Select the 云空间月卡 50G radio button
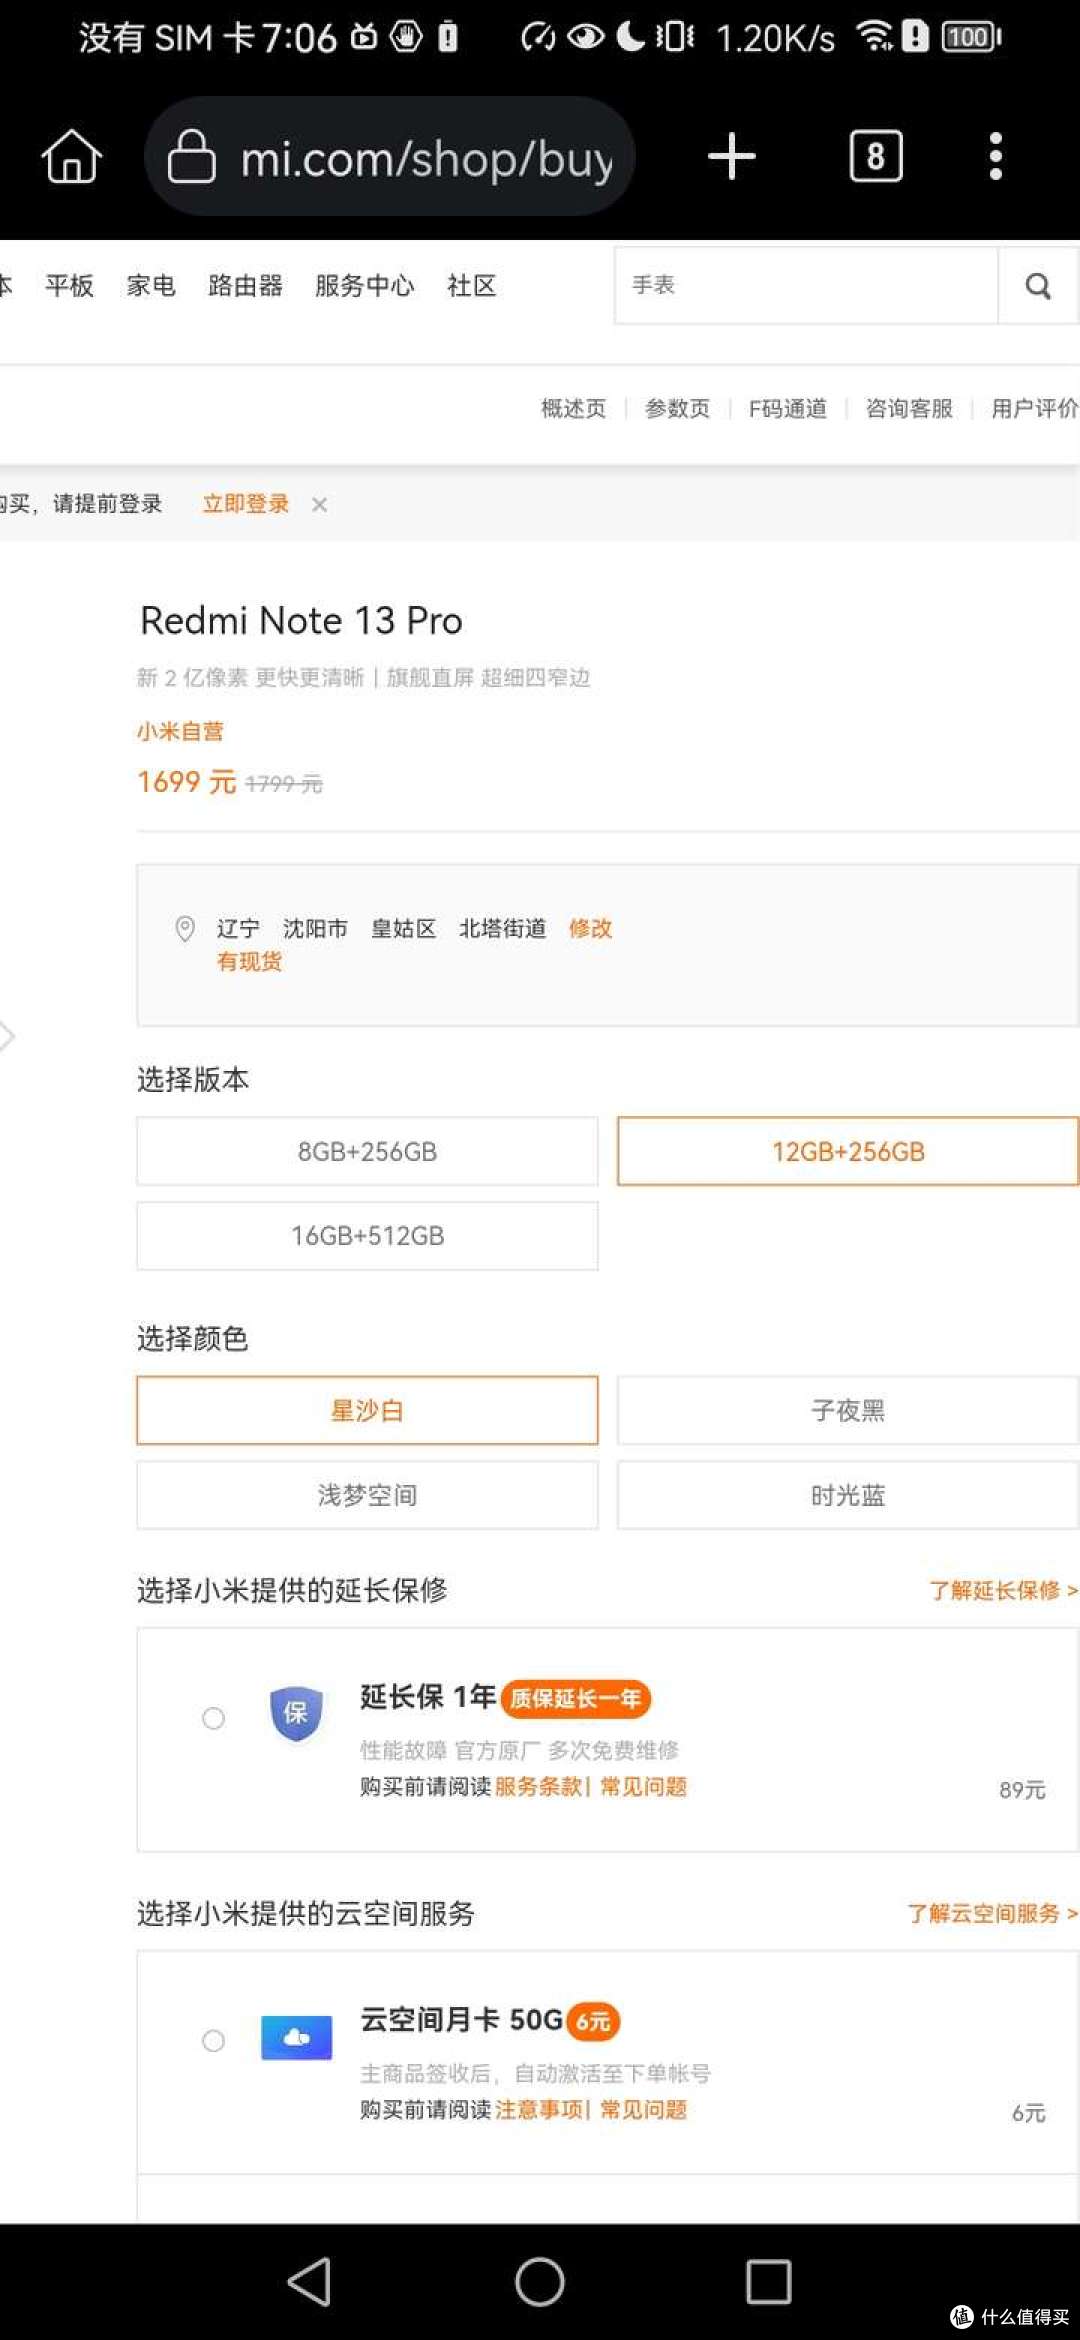The width and height of the screenshot is (1080, 2340). [213, 2041]
